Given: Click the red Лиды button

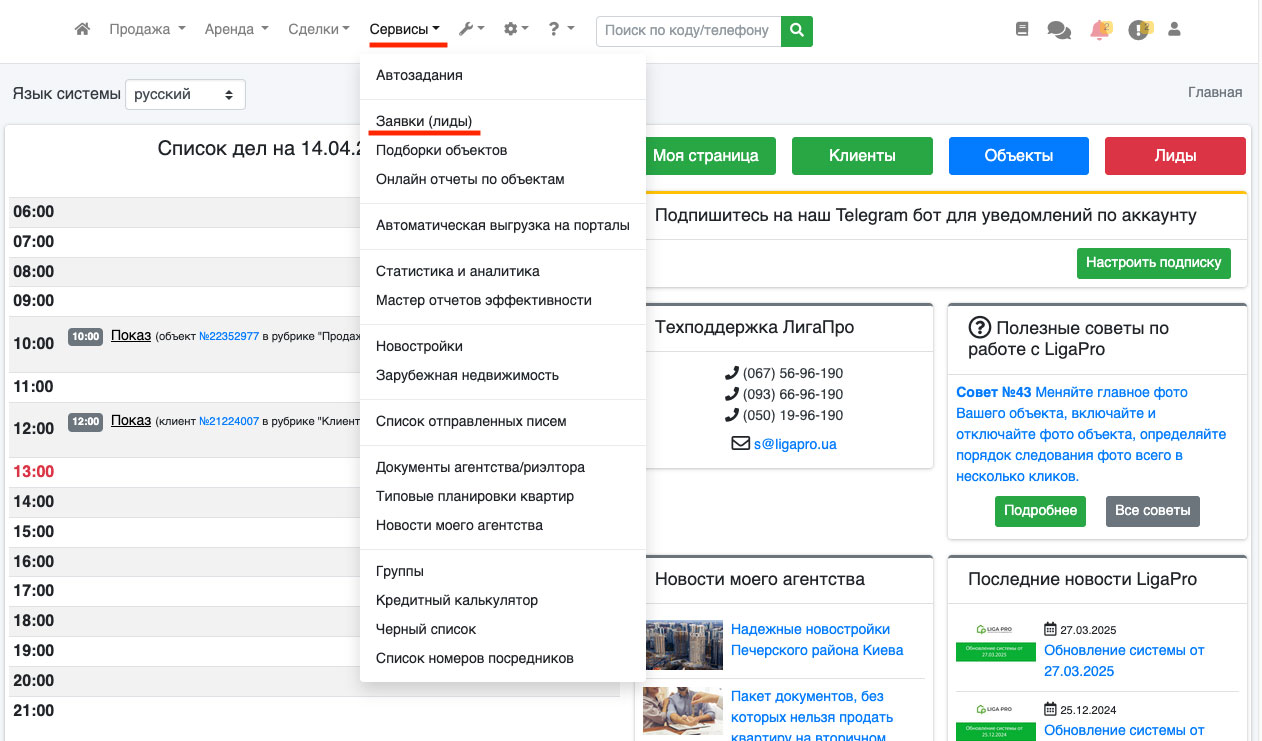Looking at the screenshot, I should pos(1175,156).
